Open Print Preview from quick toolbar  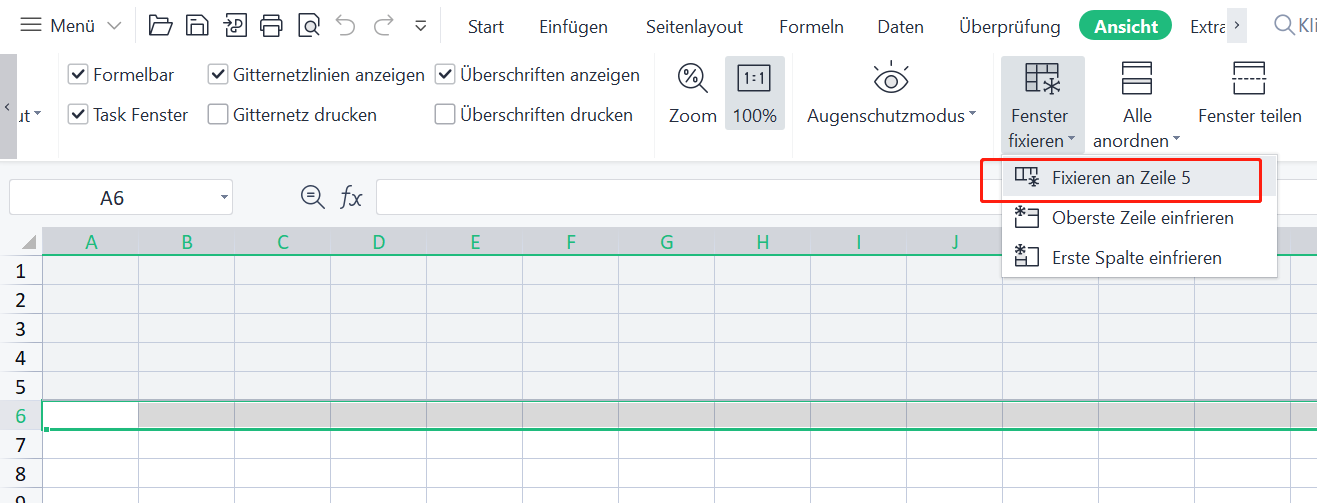pyautogui.click(x=308, y=26)
